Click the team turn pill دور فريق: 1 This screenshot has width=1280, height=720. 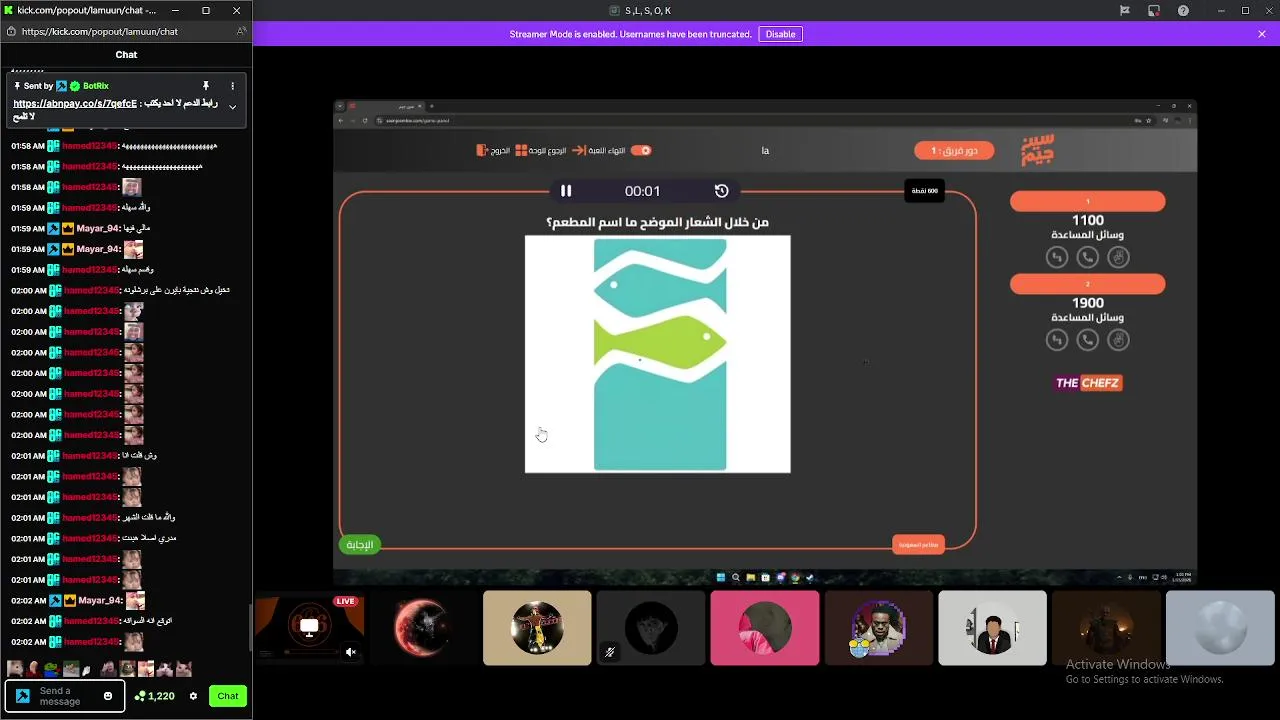click(953, 151)
